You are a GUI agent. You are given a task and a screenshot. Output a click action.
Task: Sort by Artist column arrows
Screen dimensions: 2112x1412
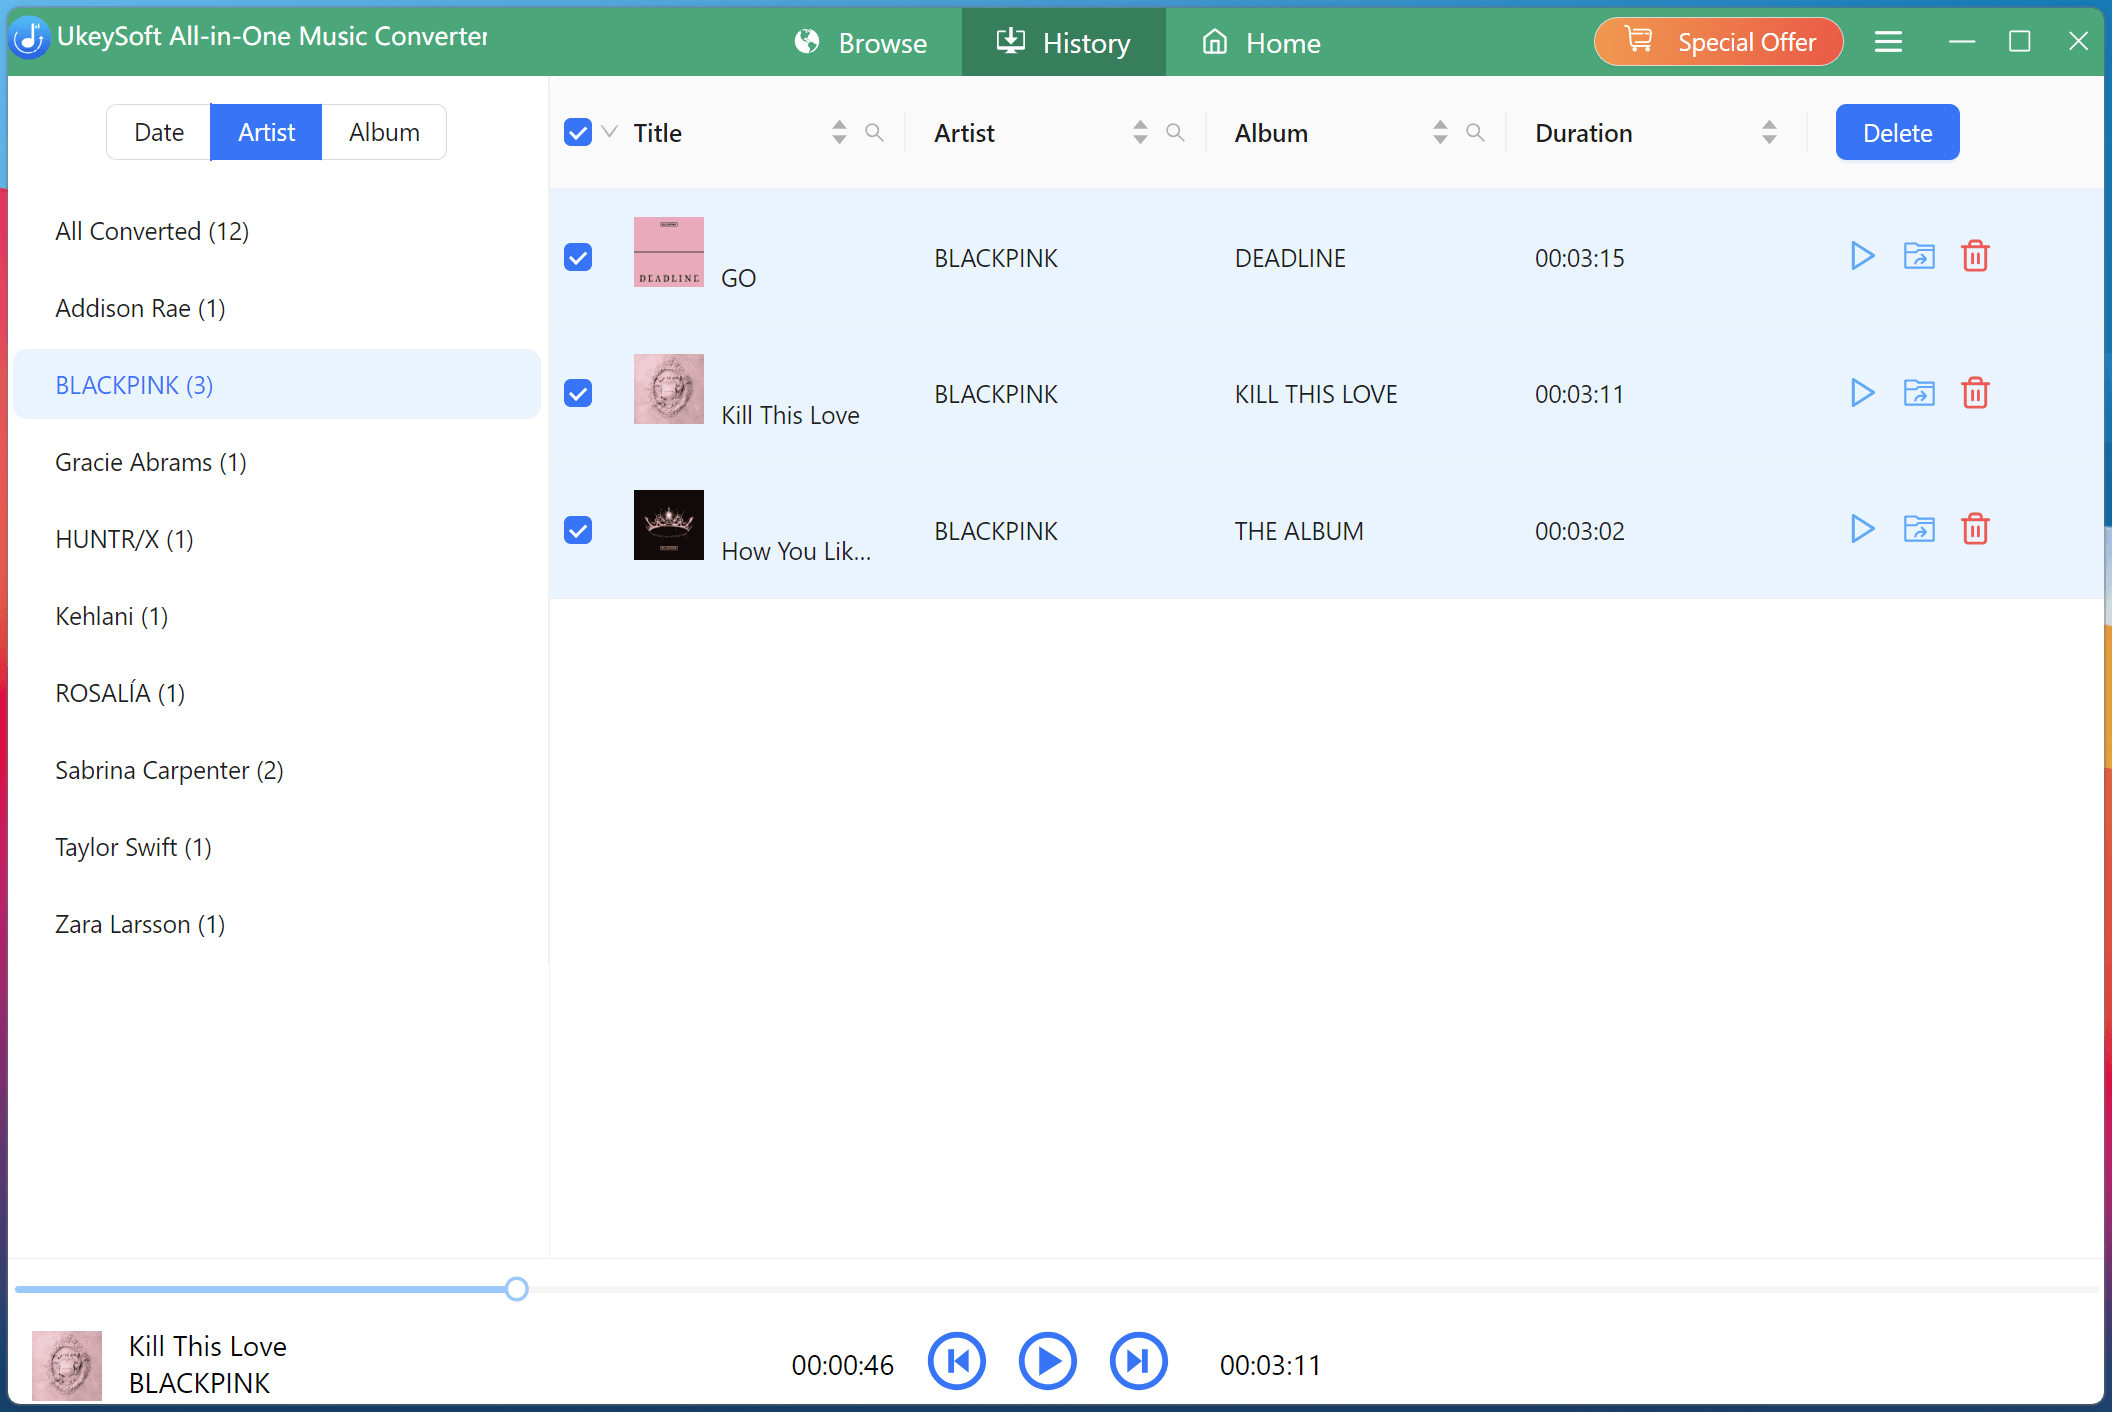pyautogui.click(x=1140, y=132)
